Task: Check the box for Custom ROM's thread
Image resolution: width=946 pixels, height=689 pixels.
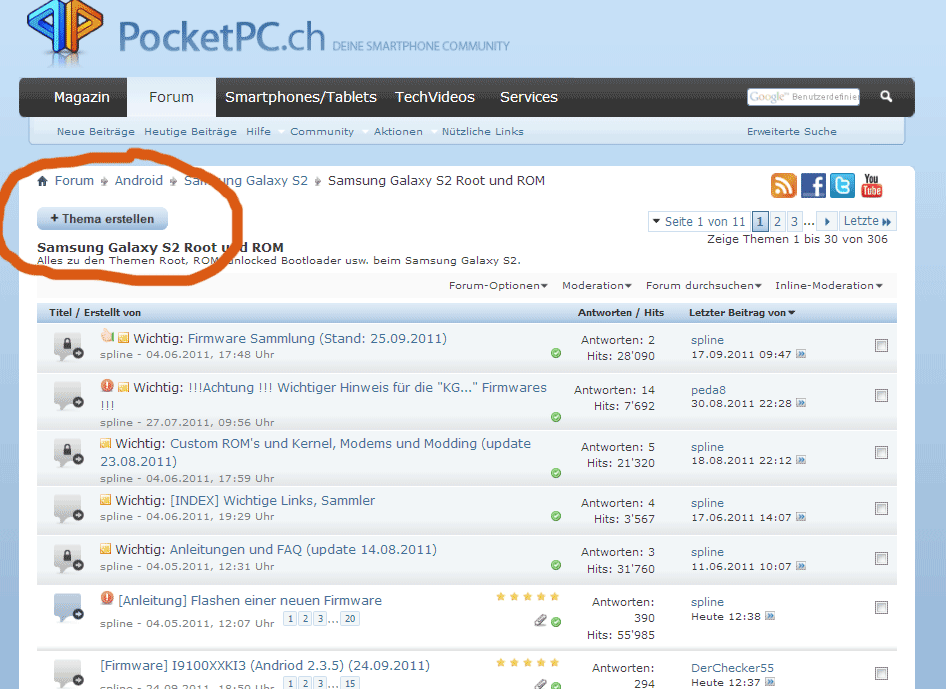Action: tap(881, 452)
